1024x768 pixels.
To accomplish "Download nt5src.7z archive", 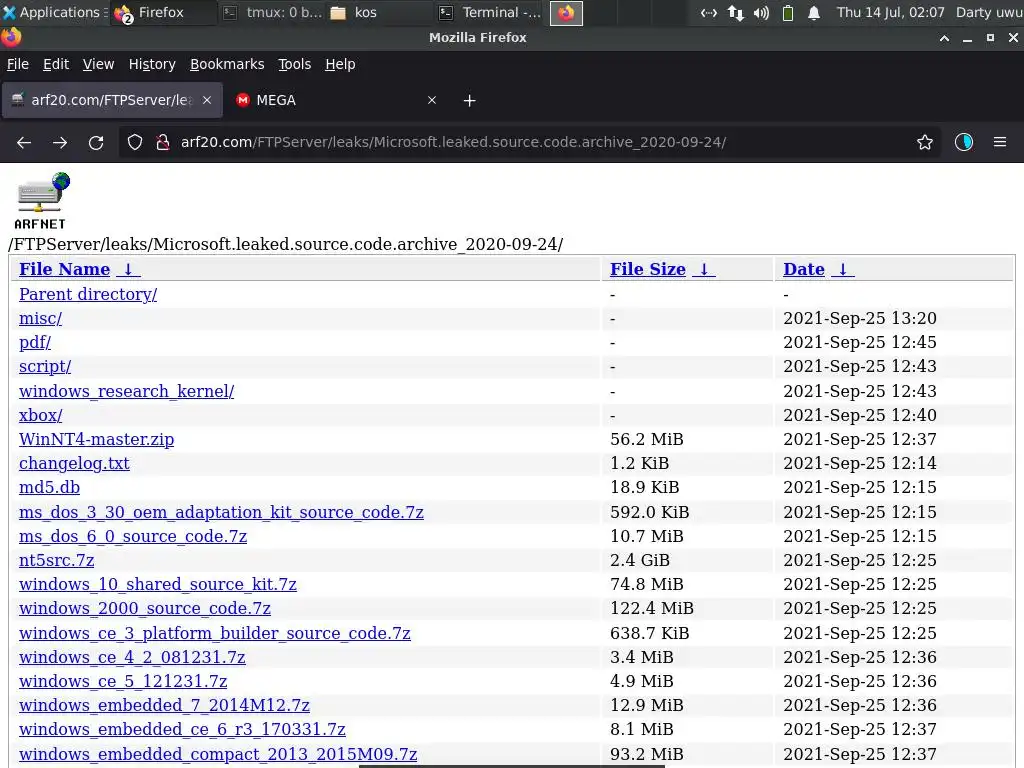I will tap(57, 560).
